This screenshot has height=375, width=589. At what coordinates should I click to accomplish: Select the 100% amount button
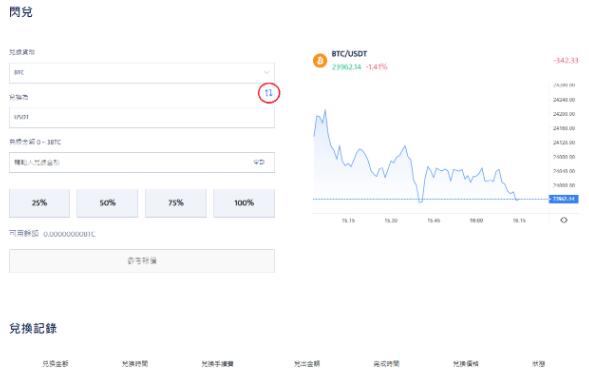[244, 203]
